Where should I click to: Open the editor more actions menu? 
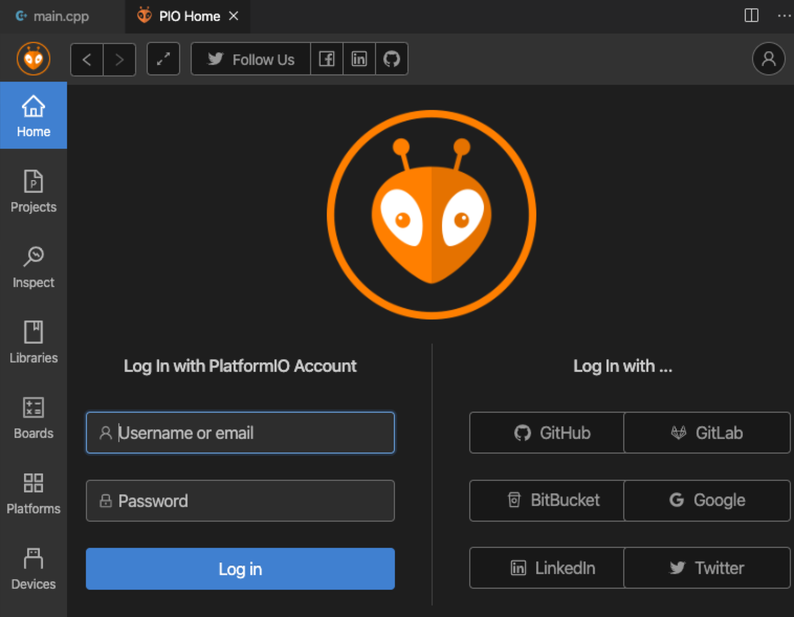(x=783, y=15)
